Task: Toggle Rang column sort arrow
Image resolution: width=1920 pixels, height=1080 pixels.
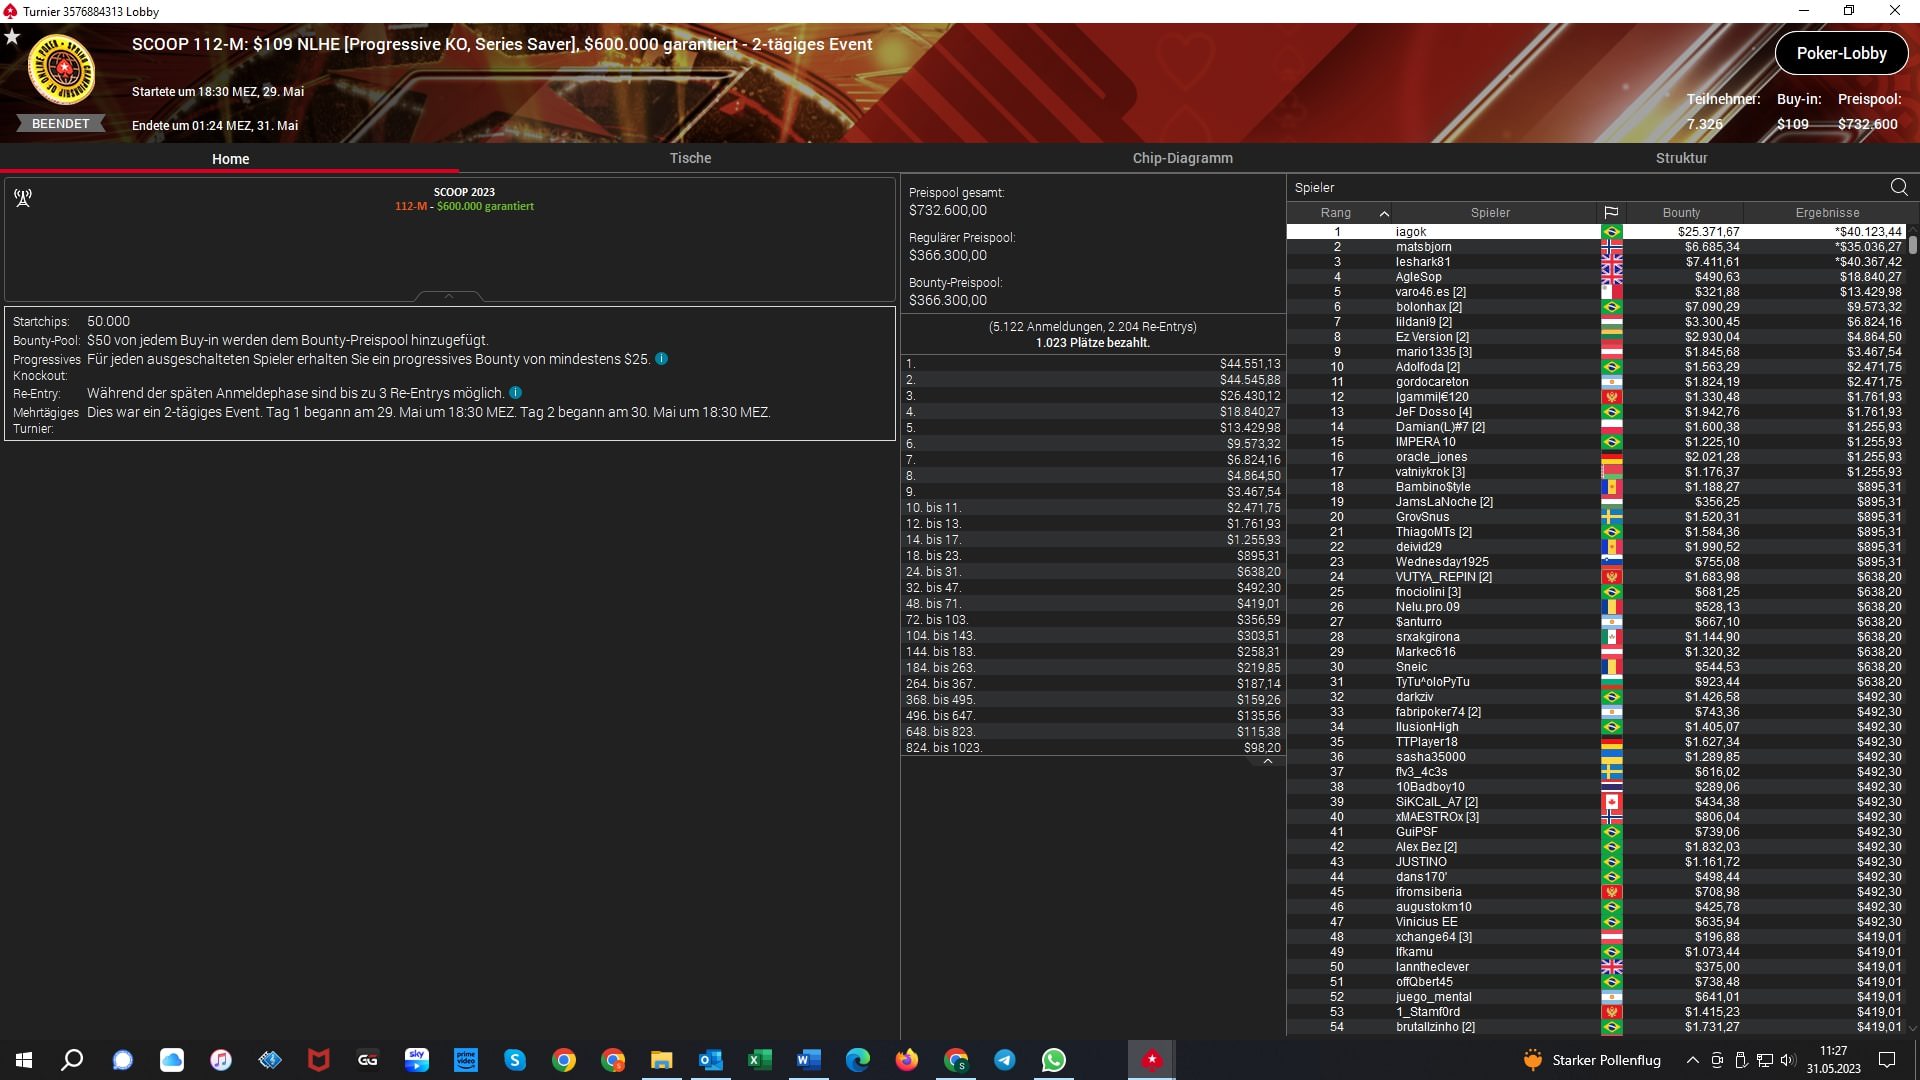Action: pos(1384,213)
